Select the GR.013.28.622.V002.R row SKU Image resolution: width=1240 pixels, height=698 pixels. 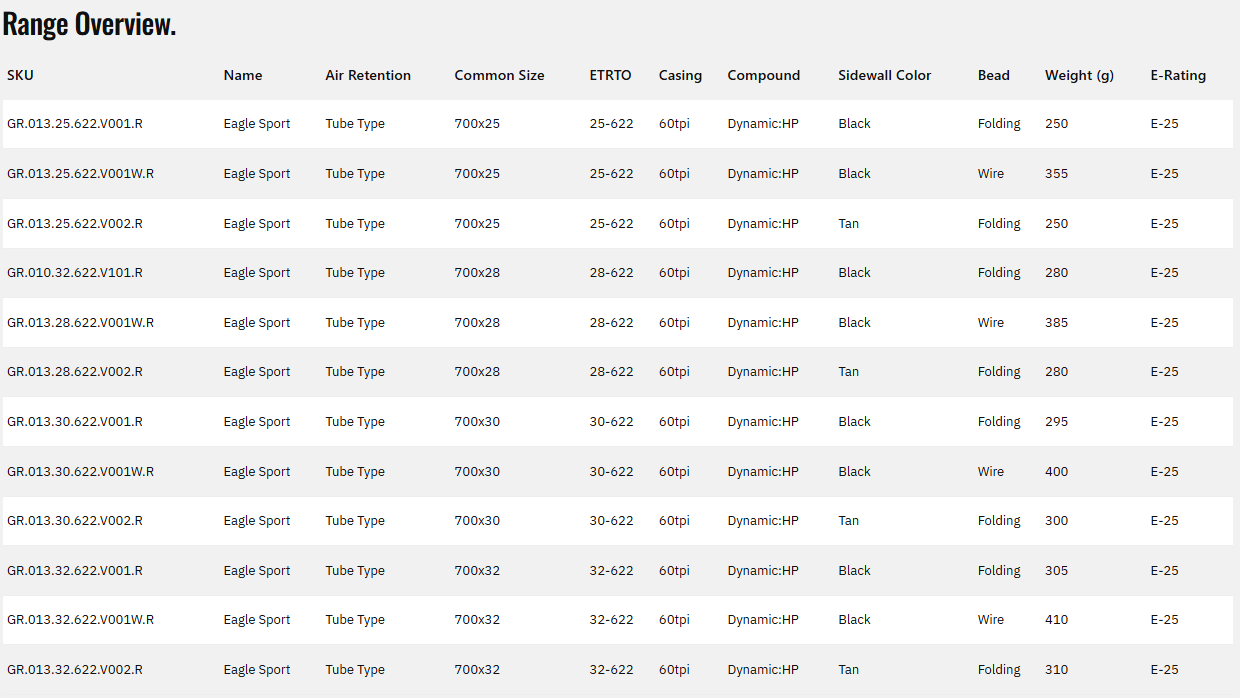pos(75,372)
